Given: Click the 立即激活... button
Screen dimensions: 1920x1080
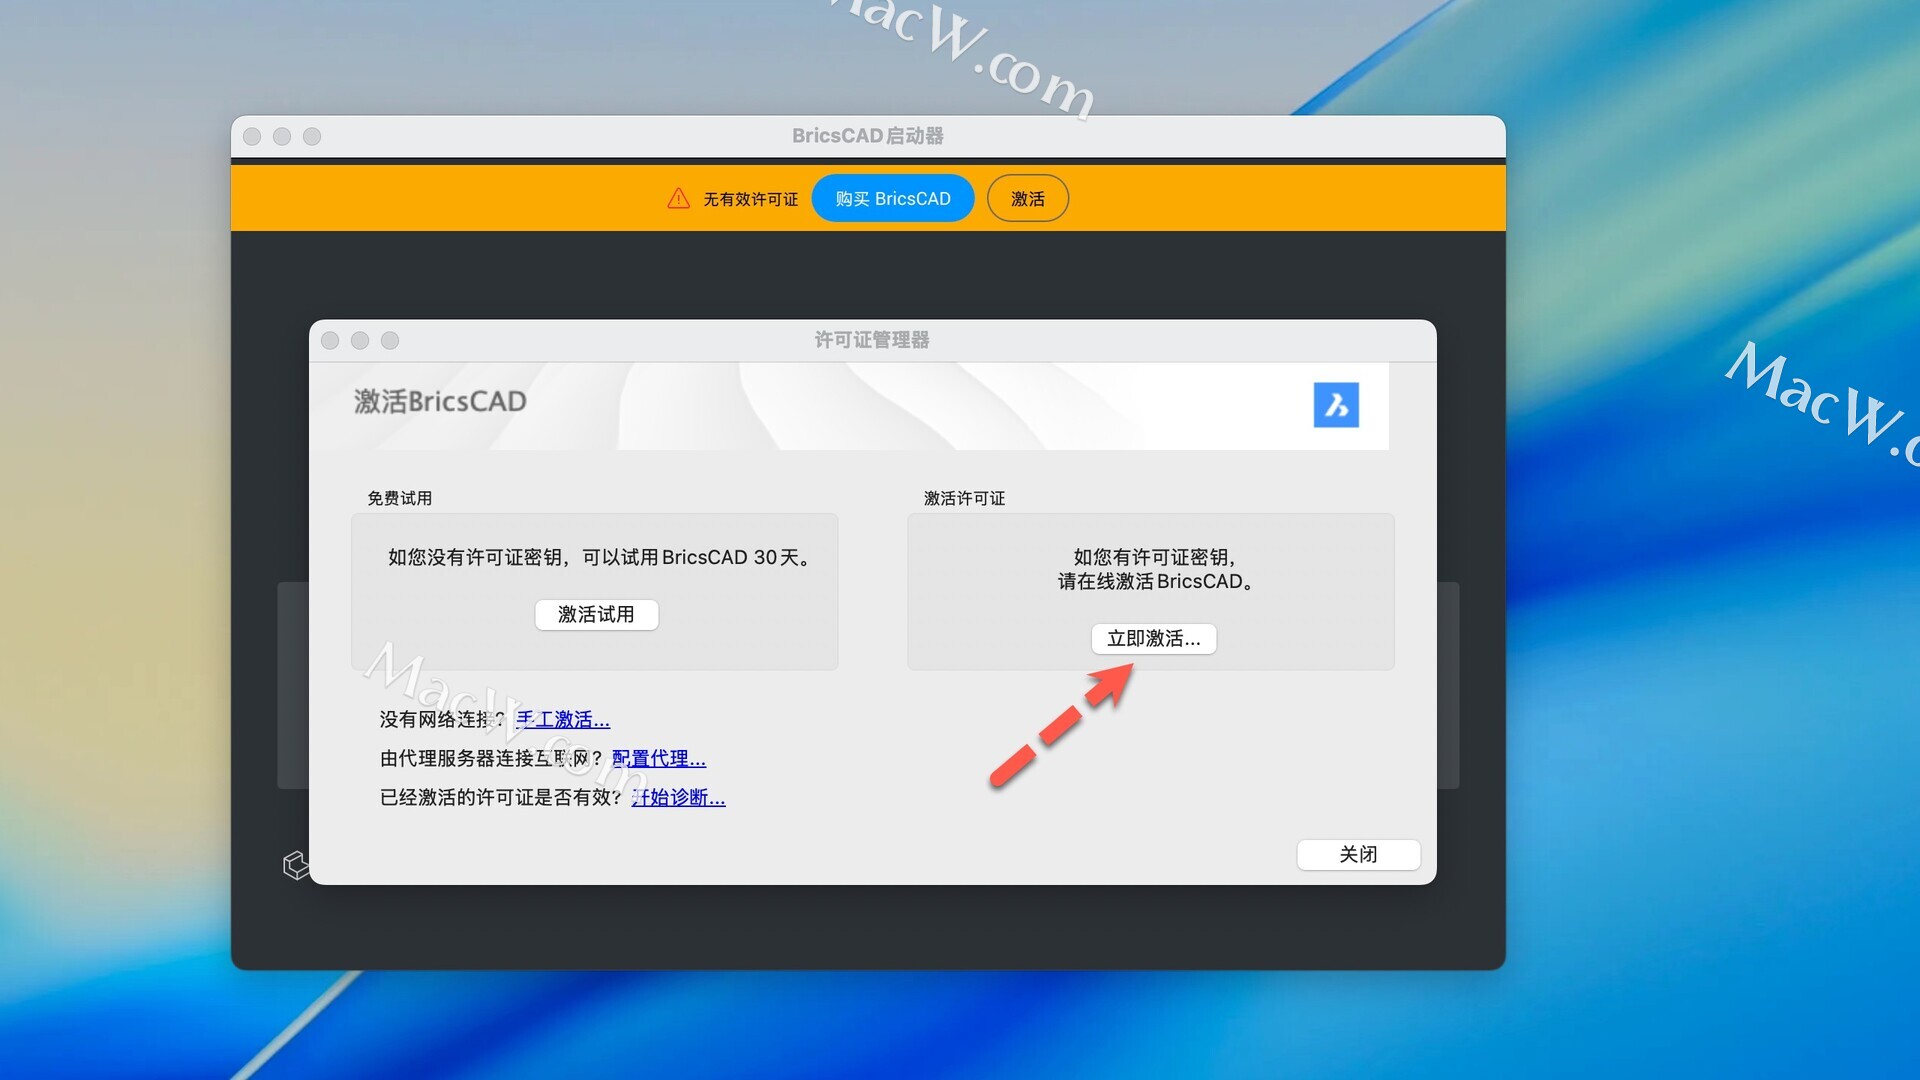Looking at the screenshot, I should click(1153, 638).
